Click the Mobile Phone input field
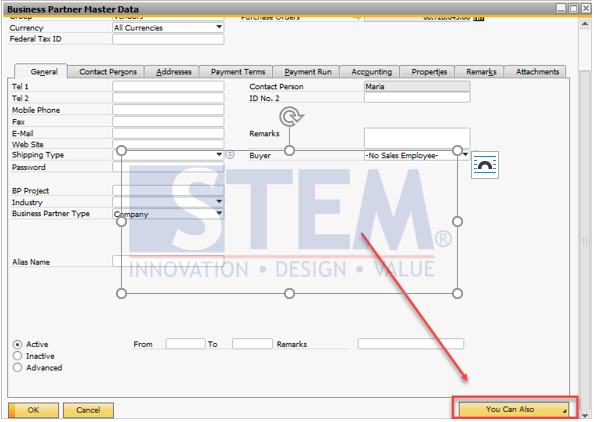This screenshot has width=594, height=422. tap(168, 110)
